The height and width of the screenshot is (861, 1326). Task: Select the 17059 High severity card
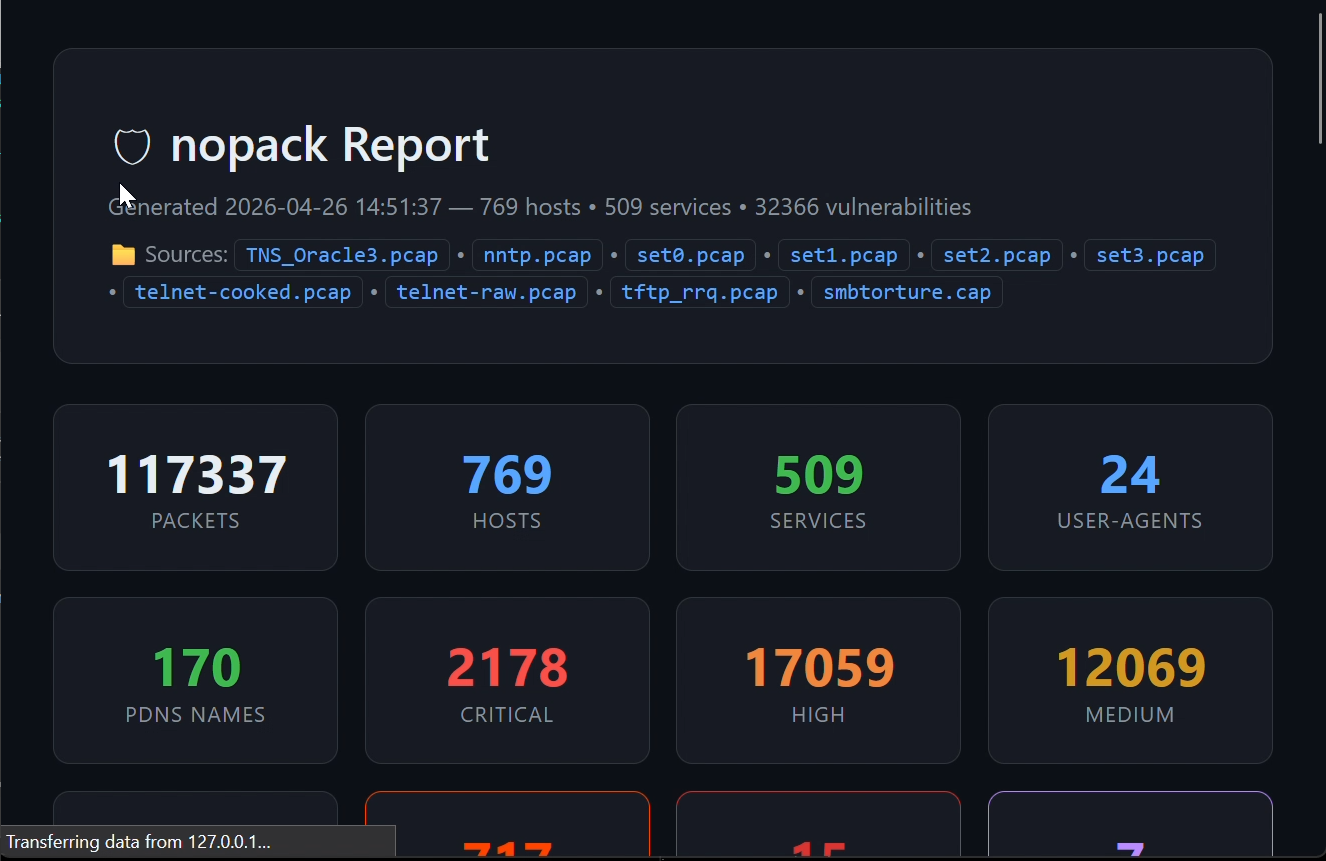[x=818, y=680]
